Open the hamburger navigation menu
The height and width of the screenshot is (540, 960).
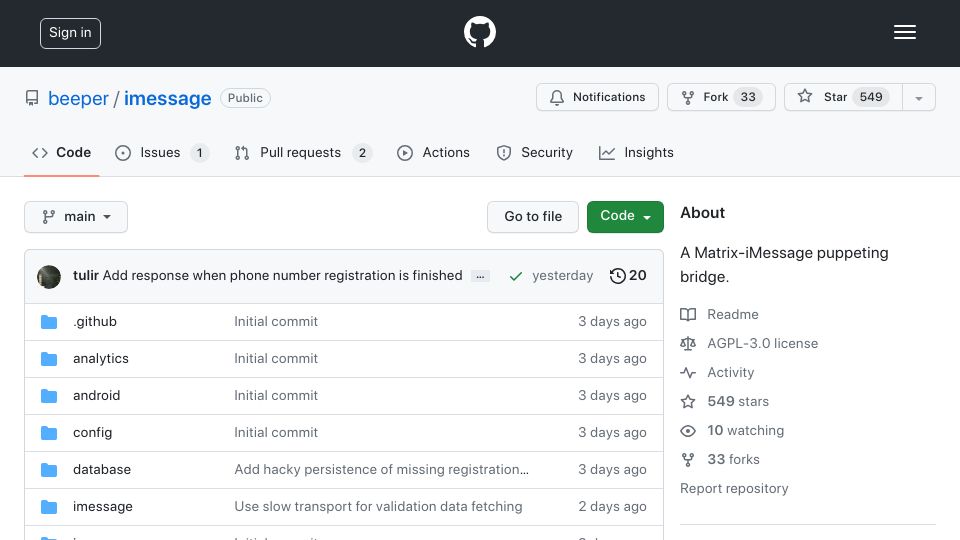904,32
